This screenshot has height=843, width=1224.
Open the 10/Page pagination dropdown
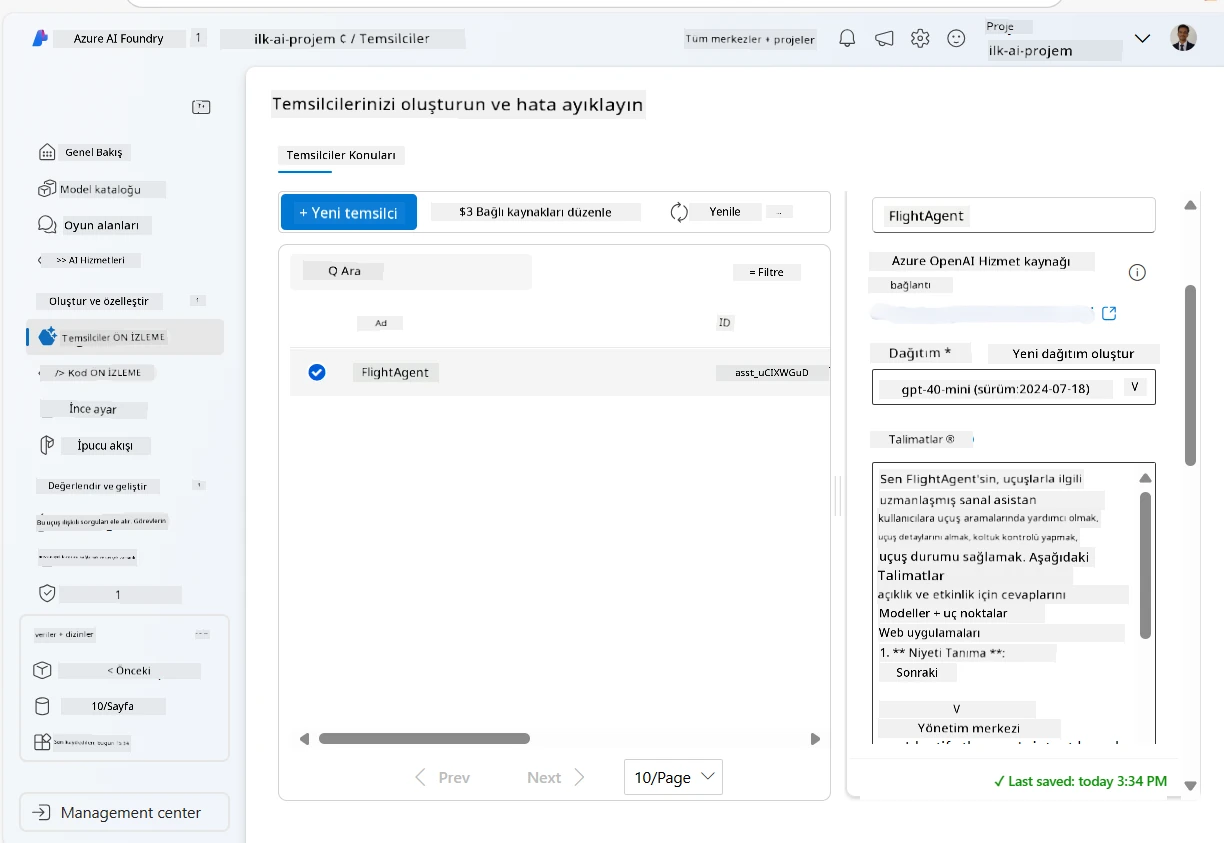point(673,777)
